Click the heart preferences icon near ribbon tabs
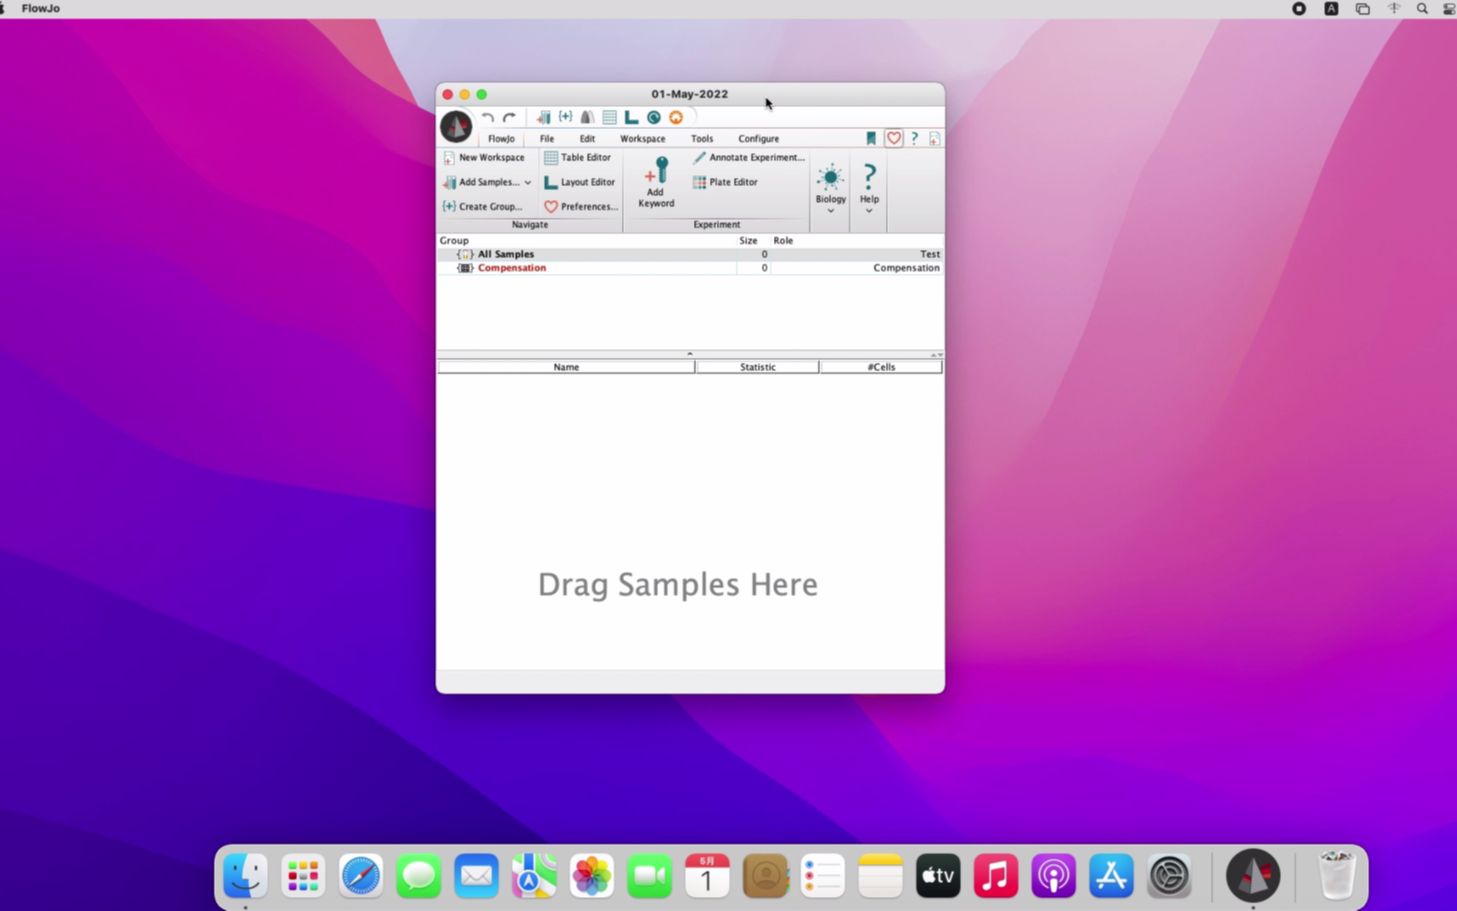Viewport: 1457px width, 911px height. click(894, 138)
